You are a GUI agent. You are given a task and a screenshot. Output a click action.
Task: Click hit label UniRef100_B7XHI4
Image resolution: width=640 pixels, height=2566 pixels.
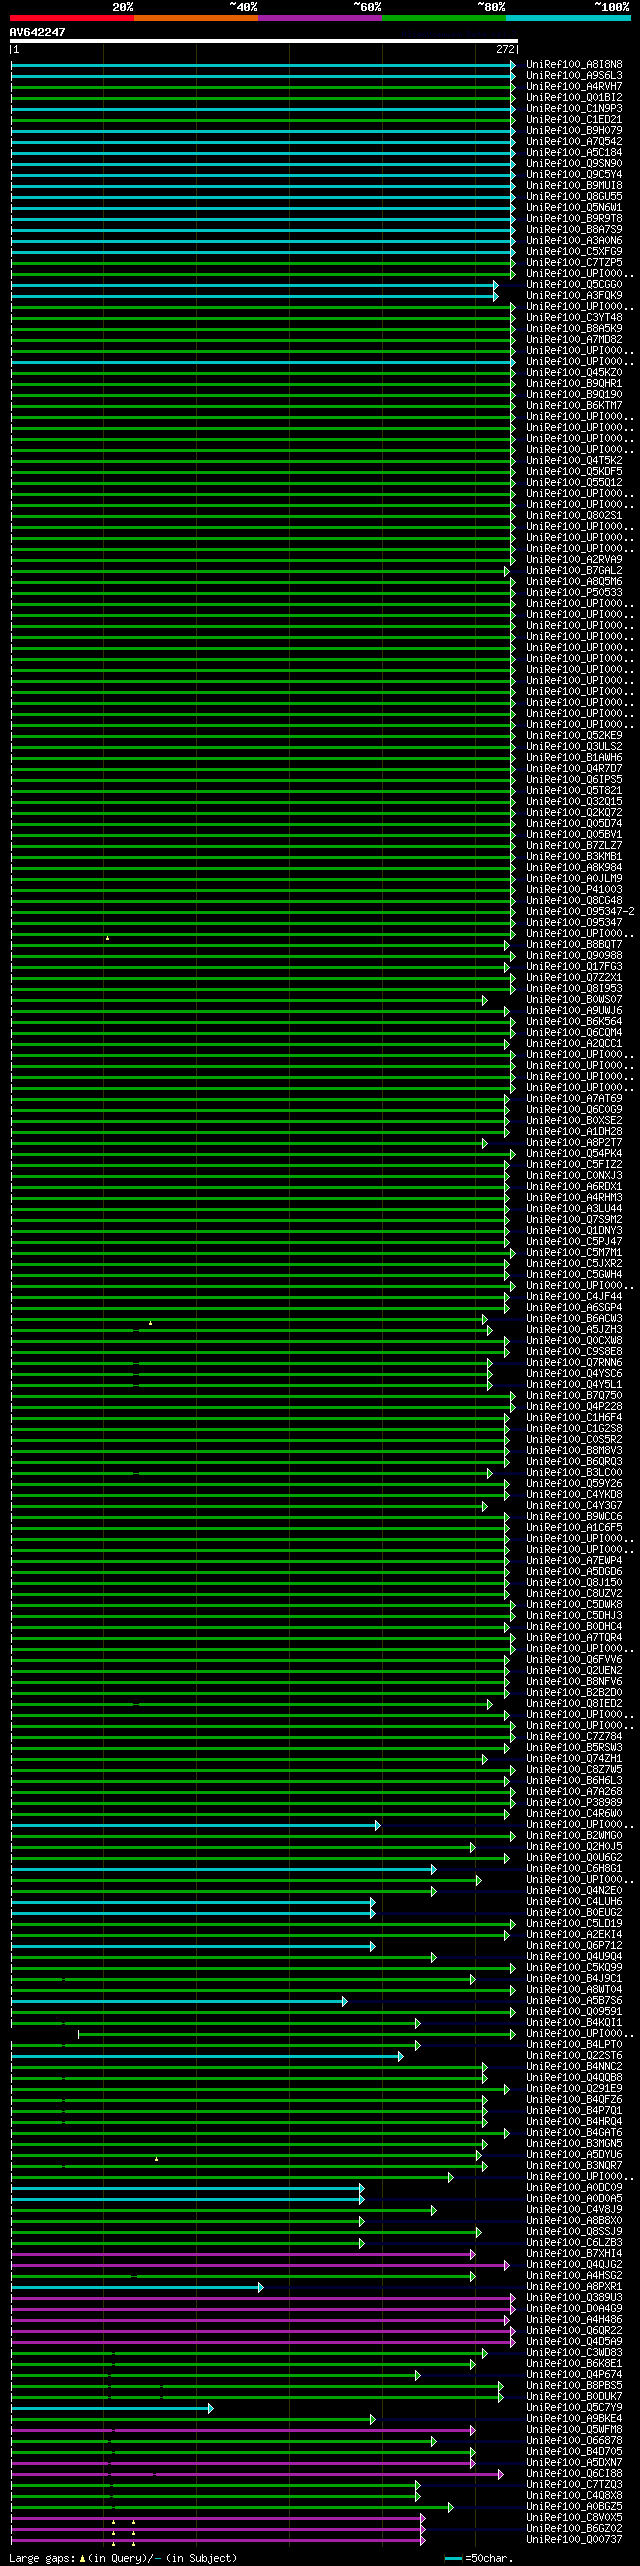pos(574,2254)
